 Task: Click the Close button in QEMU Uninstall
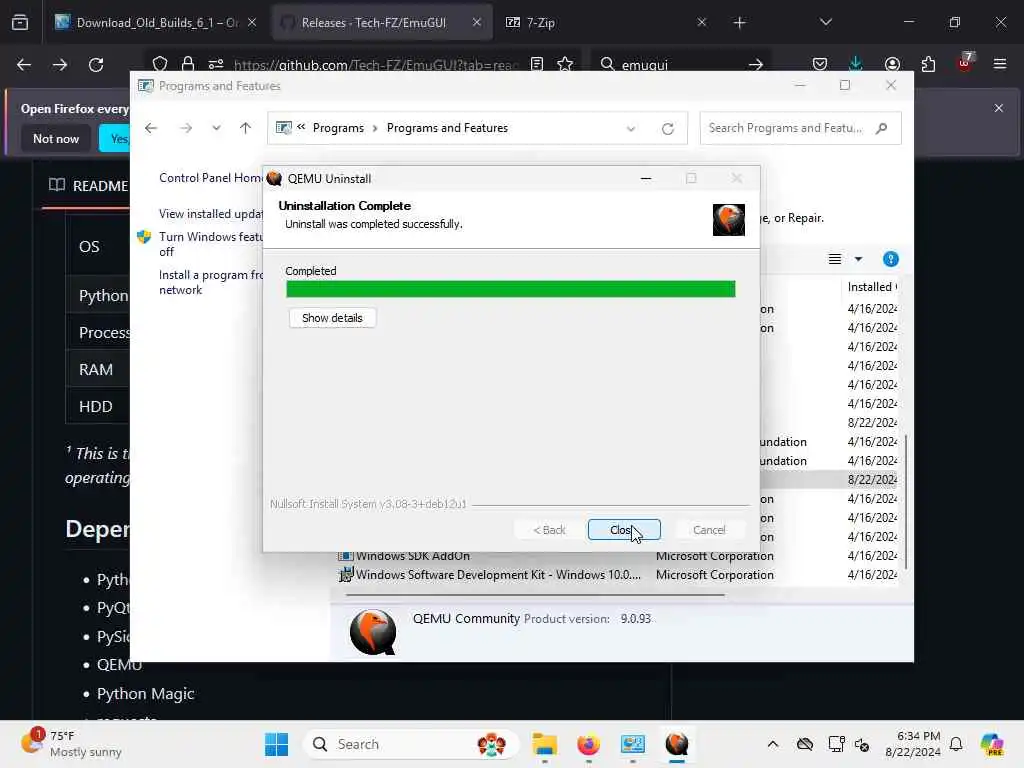point(624,530)
